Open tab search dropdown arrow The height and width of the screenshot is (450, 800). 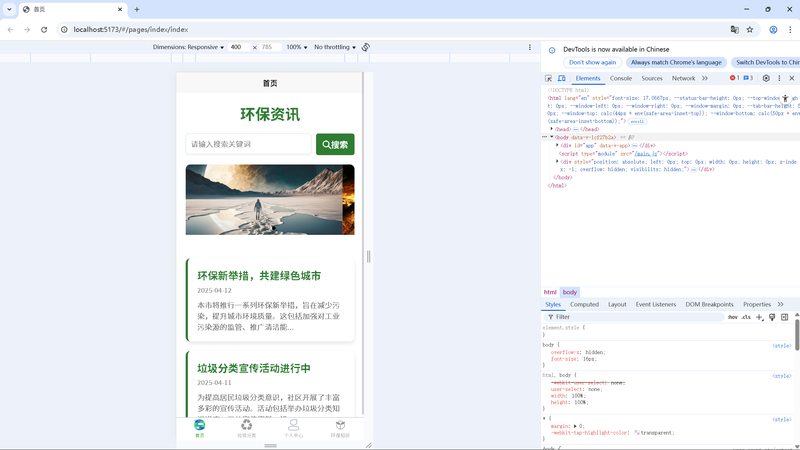tap(9, 9)
